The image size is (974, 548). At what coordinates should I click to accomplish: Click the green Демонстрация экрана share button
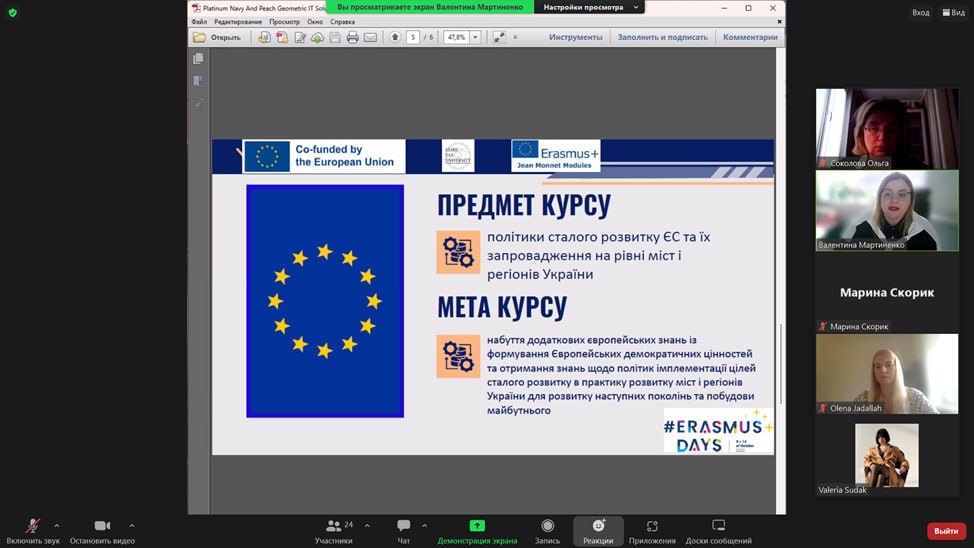(477, 532)
